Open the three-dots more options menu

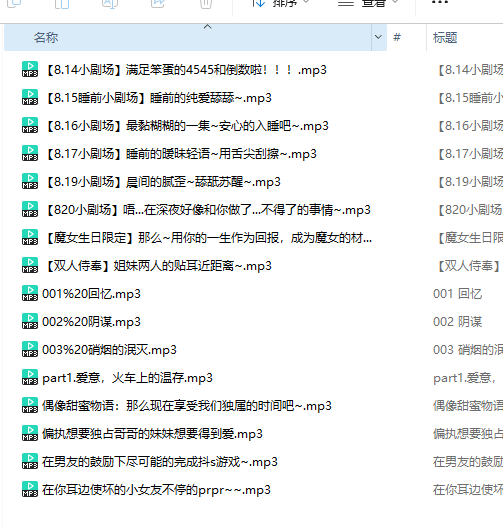(x=440, y=2)
